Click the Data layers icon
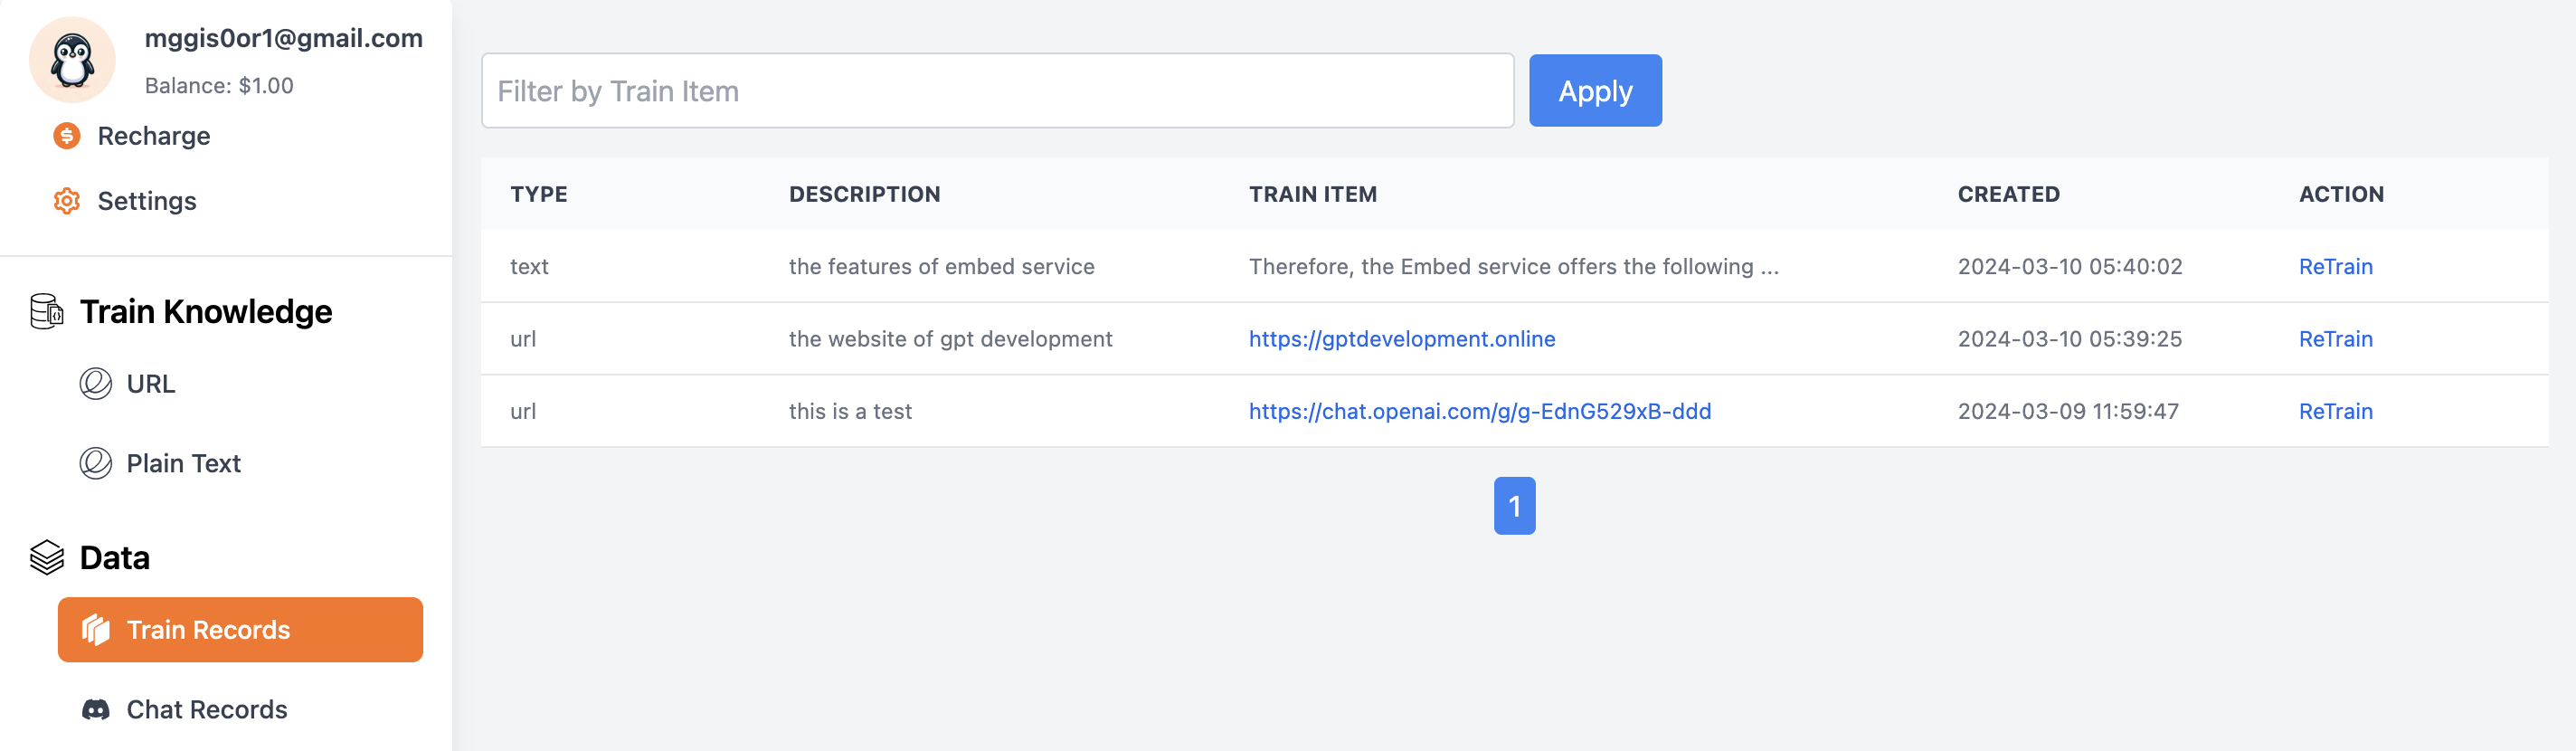Image resolution: width=2576 pixels, height=751 pixels. coord(47,558)
